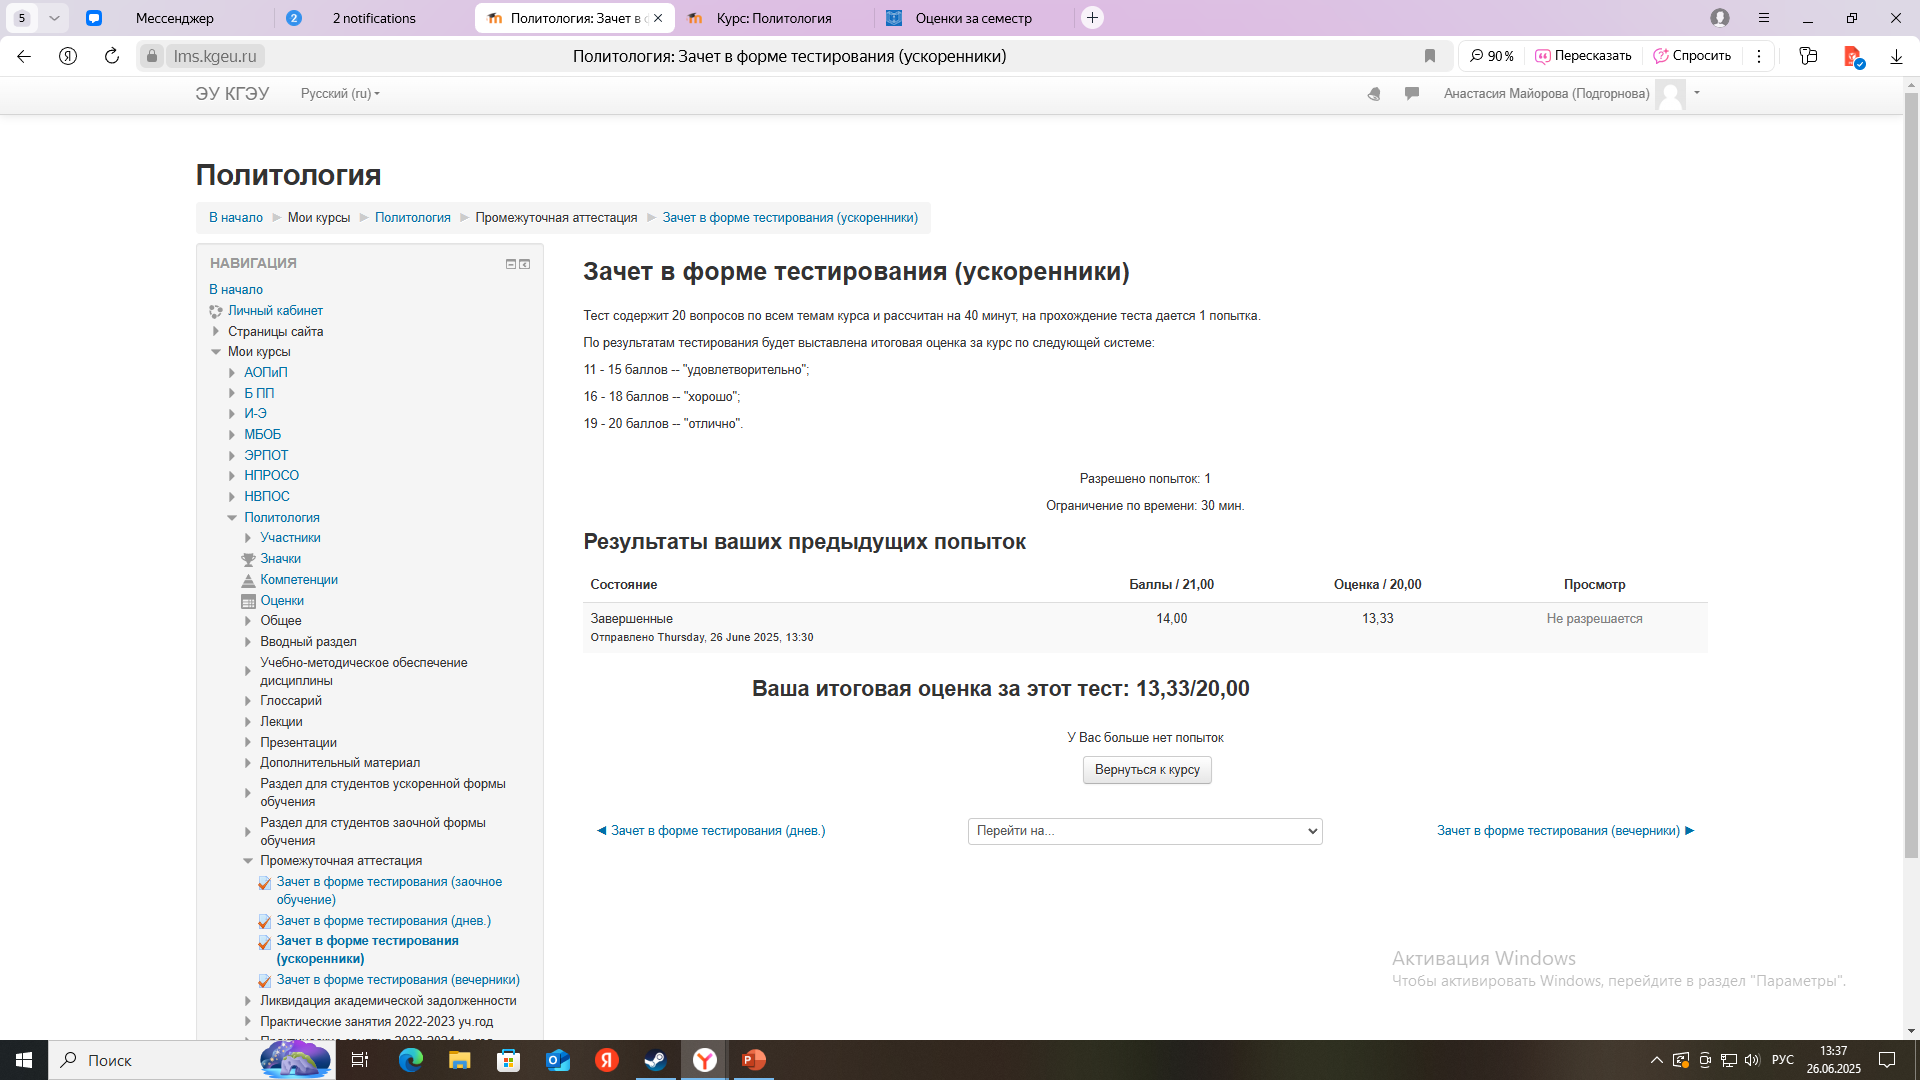1920x1080 pixels.
Task: Open the notifications bell icon in Moodle header
Action: [x=1374, y=94]
